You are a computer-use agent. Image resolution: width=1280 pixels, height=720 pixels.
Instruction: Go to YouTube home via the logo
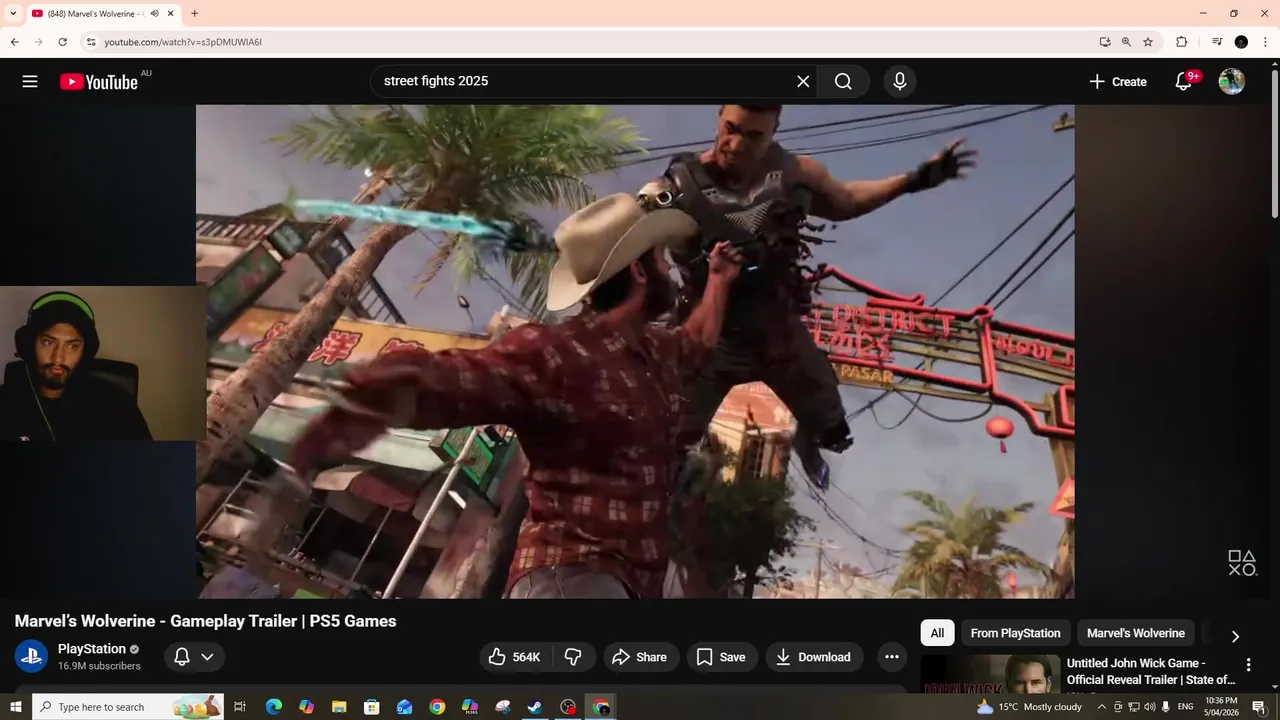(x=99, y=82)
